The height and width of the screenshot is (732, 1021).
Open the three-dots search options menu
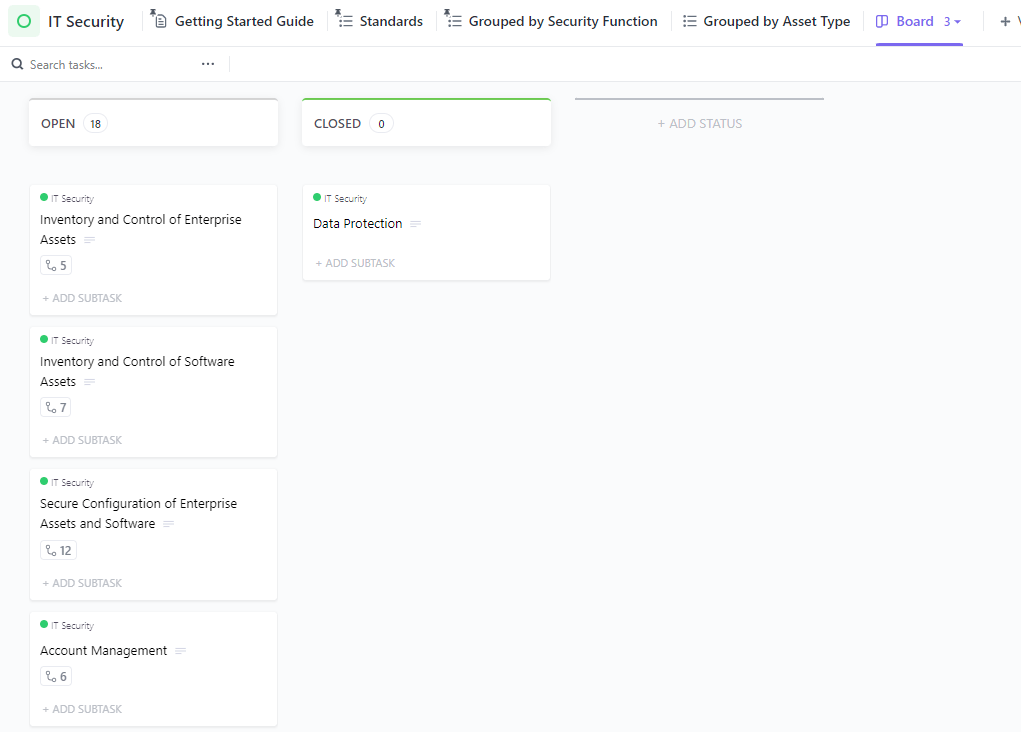click(208, 64)
